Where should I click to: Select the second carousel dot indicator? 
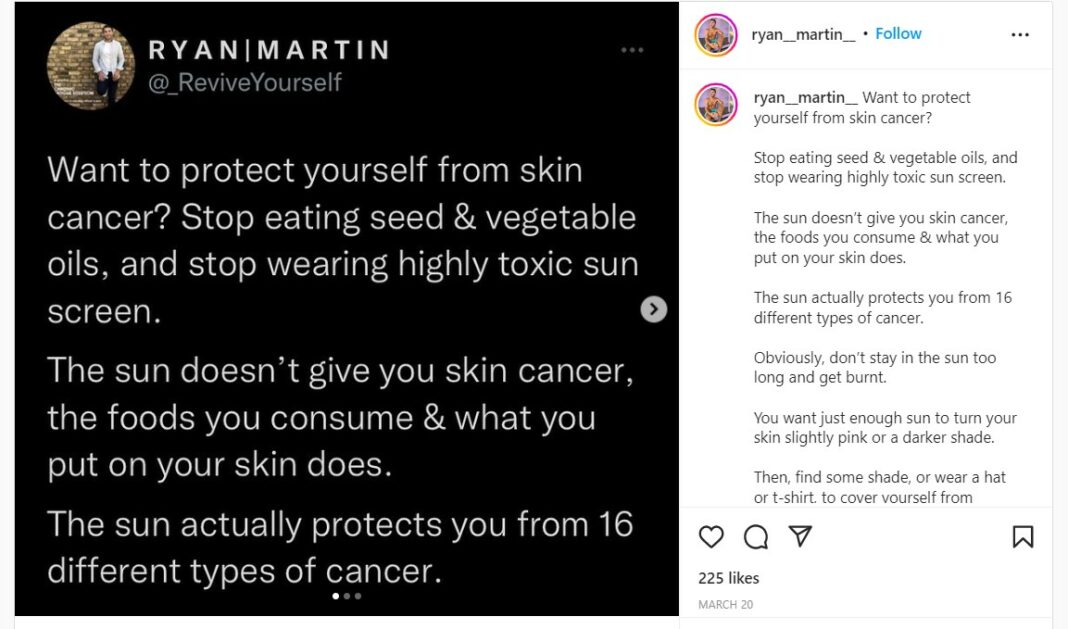click(x=346, y=595)
